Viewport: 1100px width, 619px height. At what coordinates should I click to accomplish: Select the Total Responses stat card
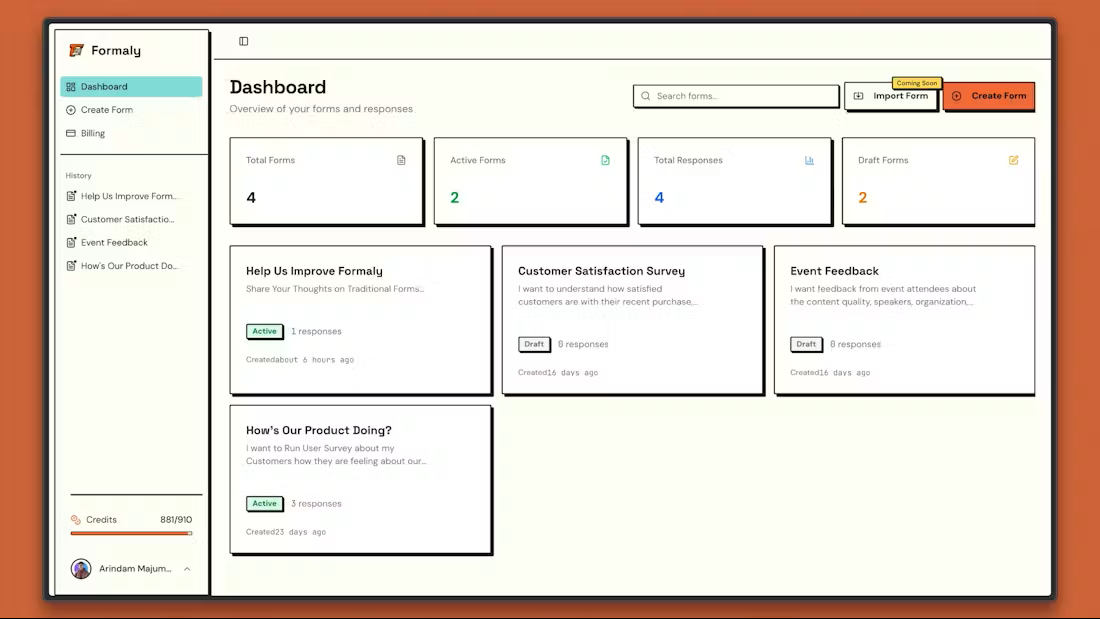click(x=735, y=181)
